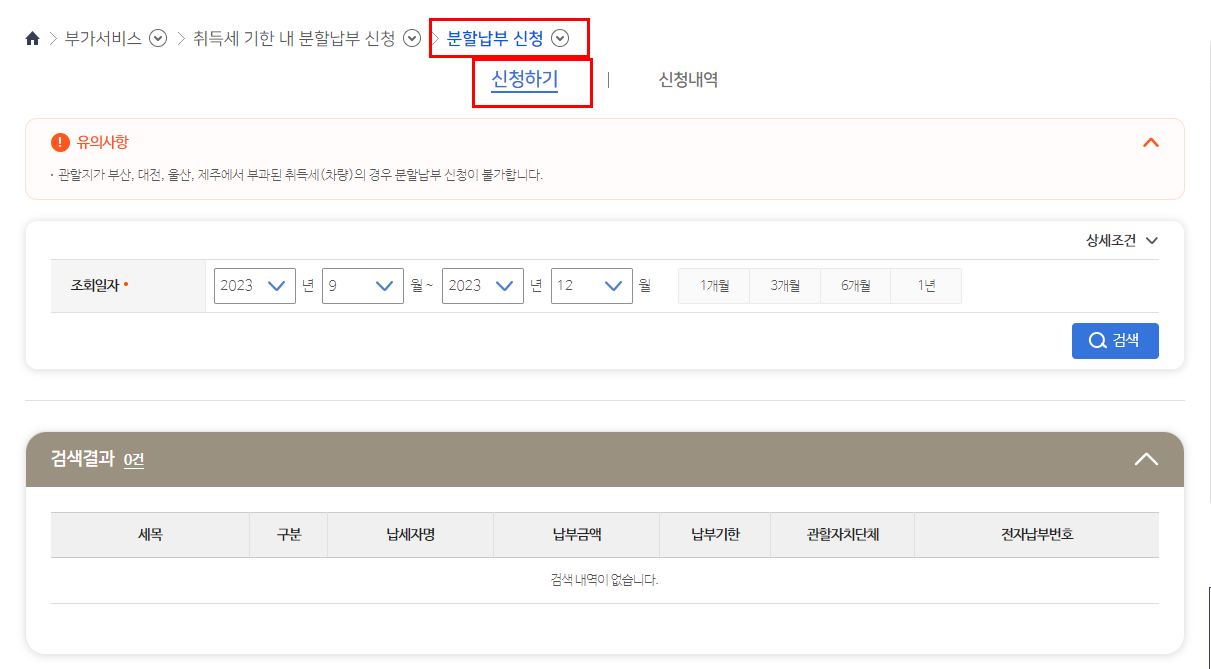Collapse the 검색결과 panel using its chevron

pyautogui.click(x=1144, y=459)
